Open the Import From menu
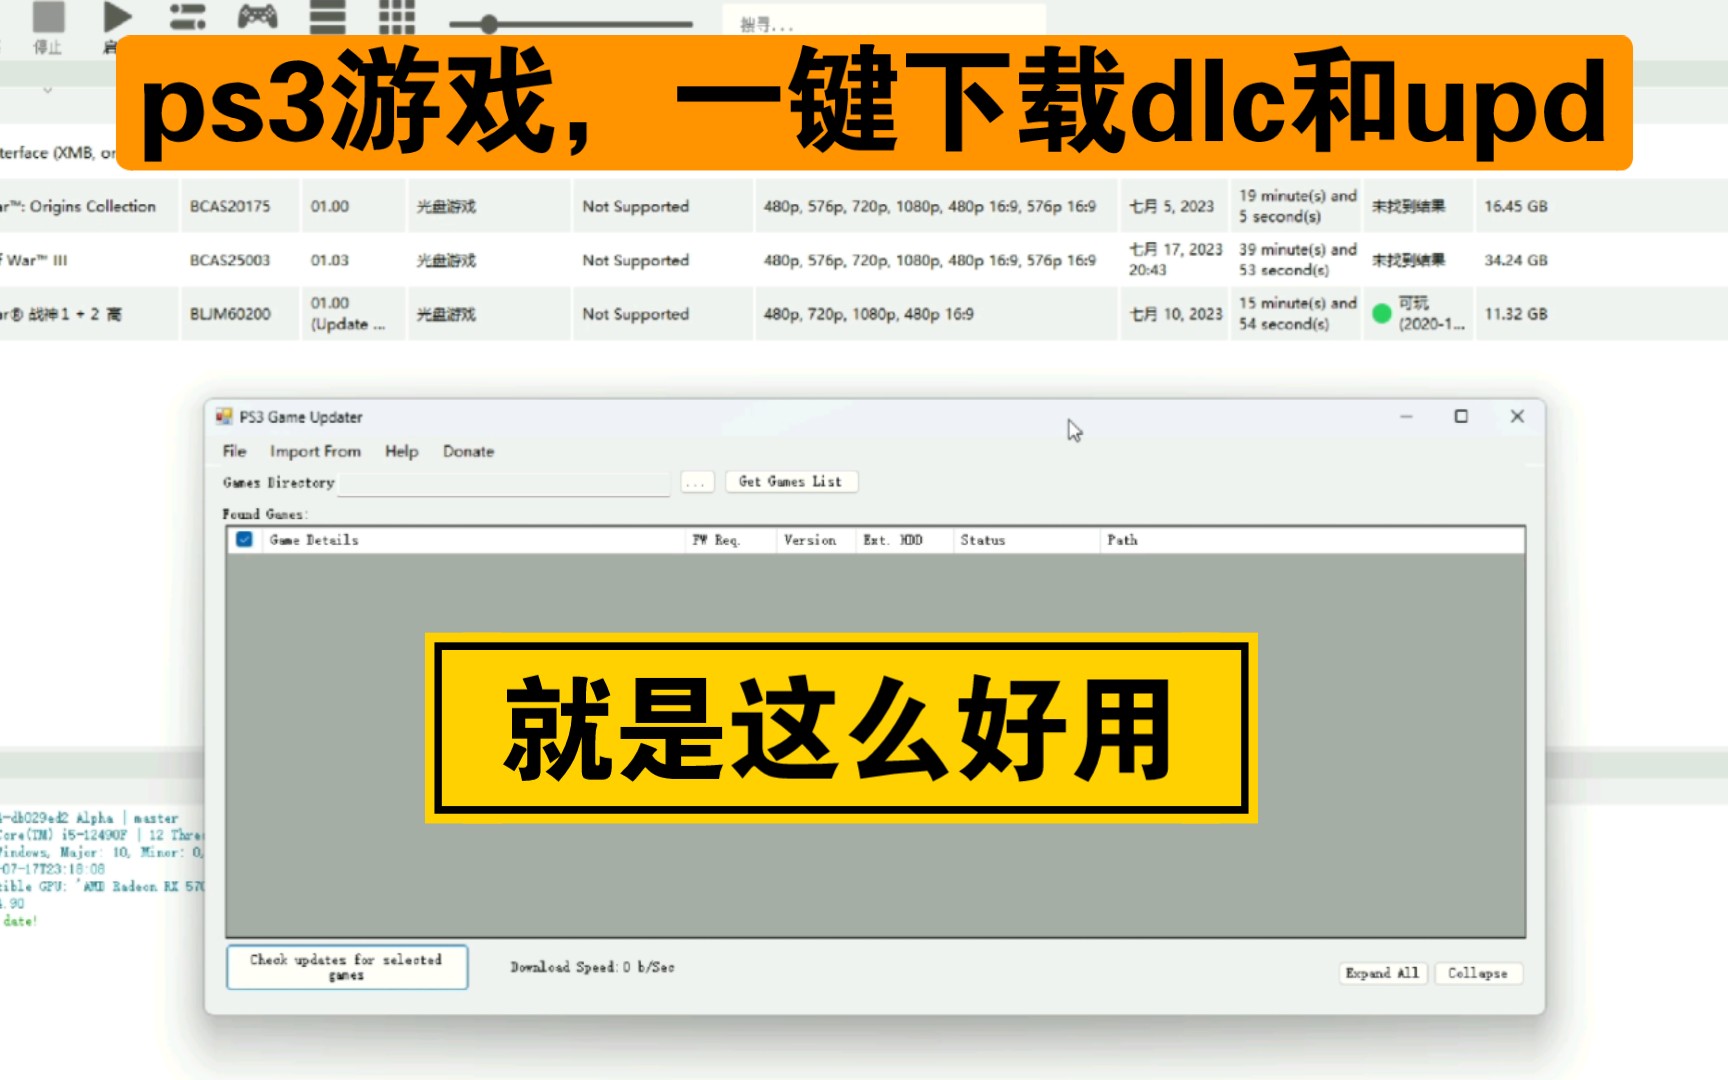The image size is (1728, 1080). click(x=315, y=451)
